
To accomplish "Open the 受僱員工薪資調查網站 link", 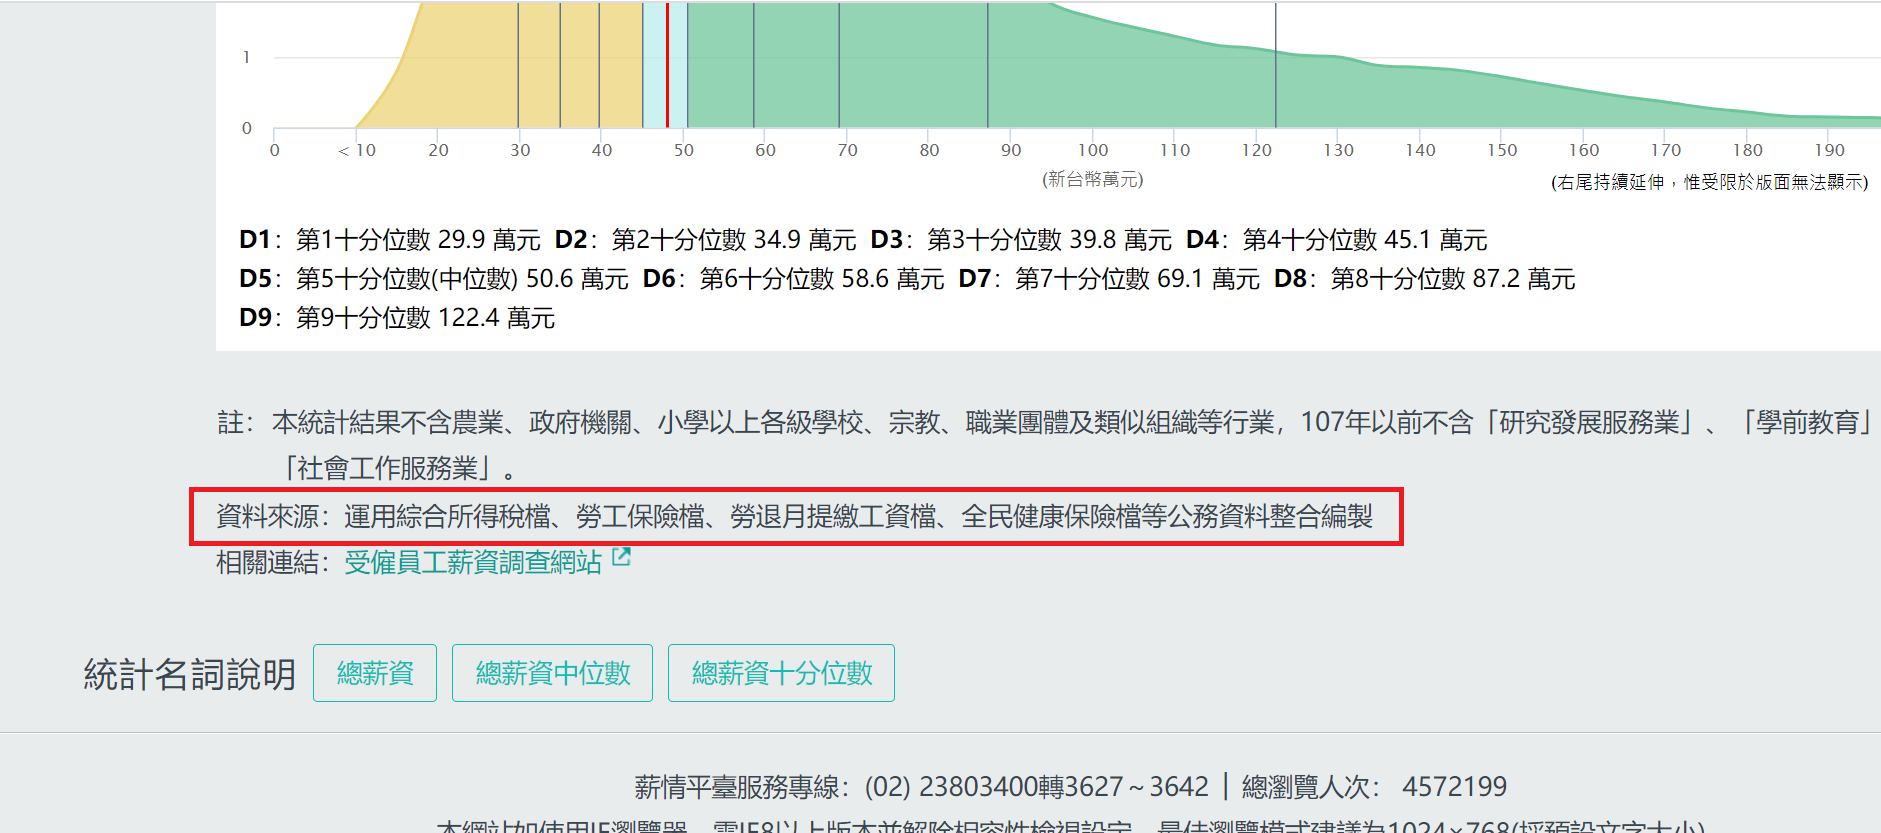I will 472,563.
